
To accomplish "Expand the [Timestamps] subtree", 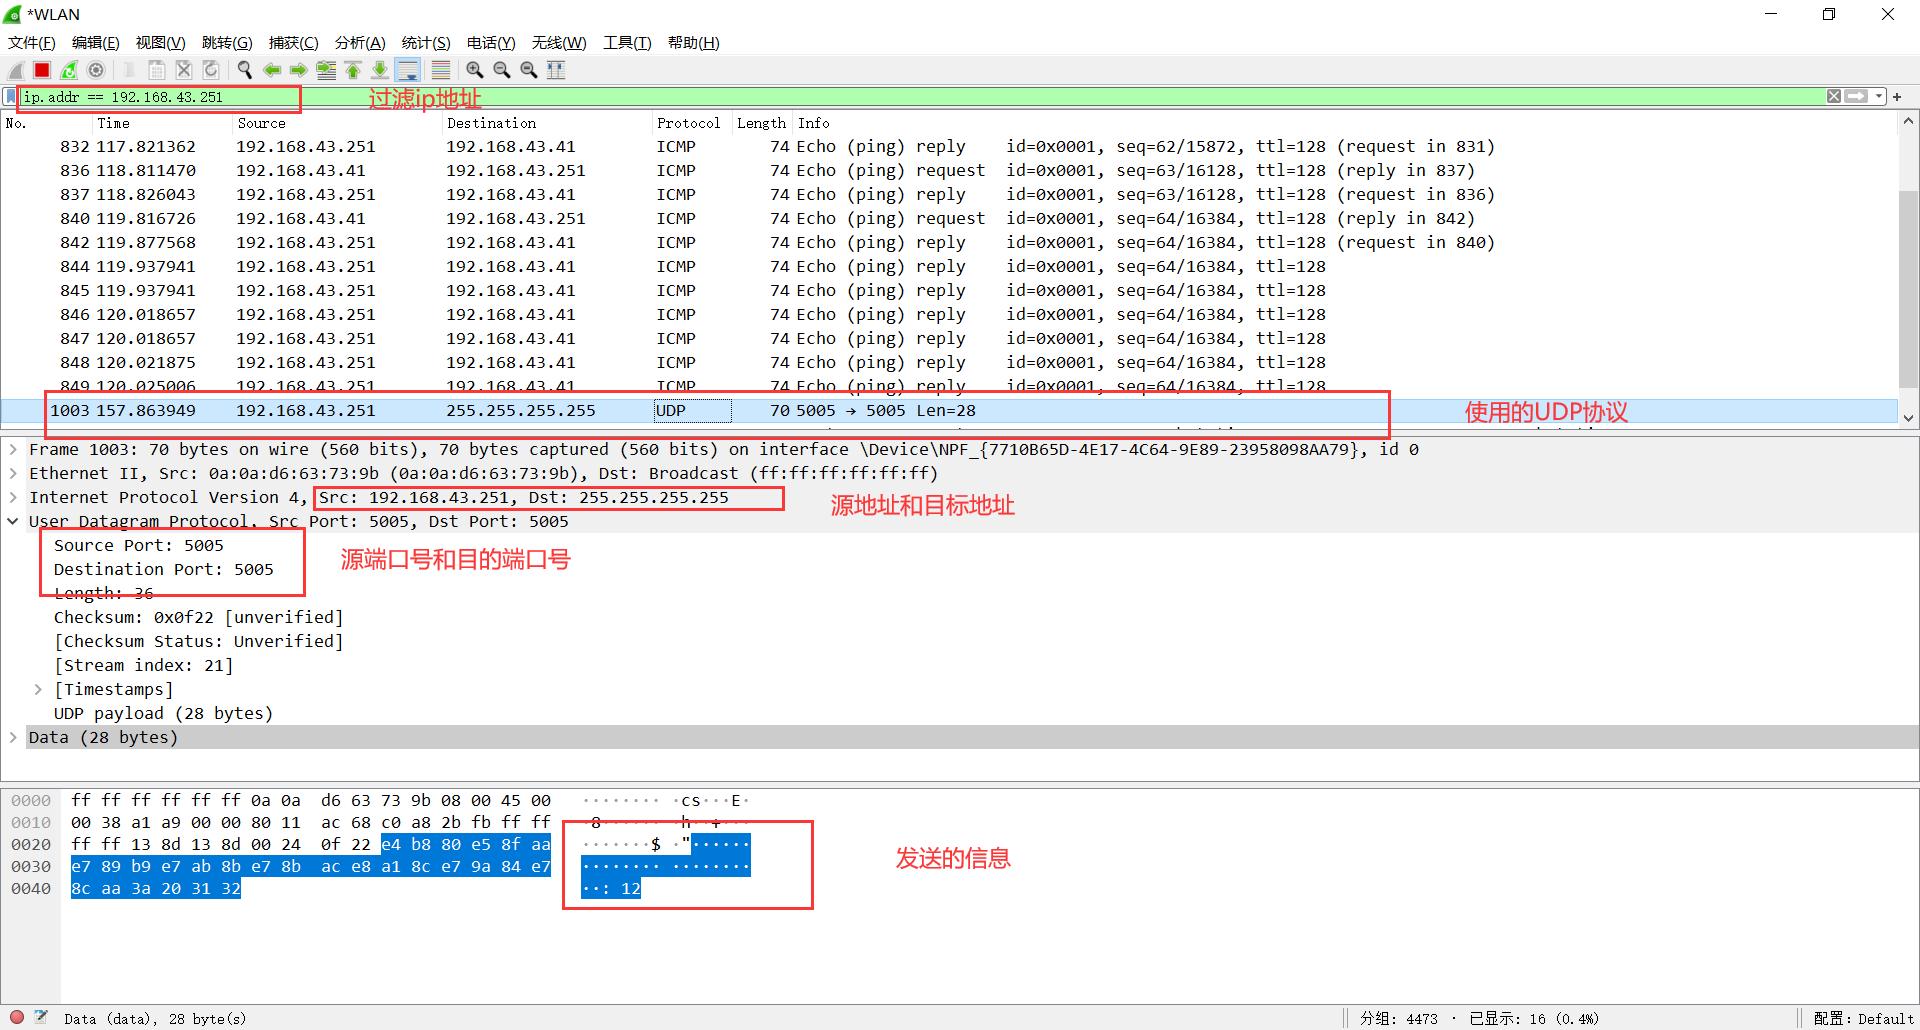I will click(x=38, y=690).
